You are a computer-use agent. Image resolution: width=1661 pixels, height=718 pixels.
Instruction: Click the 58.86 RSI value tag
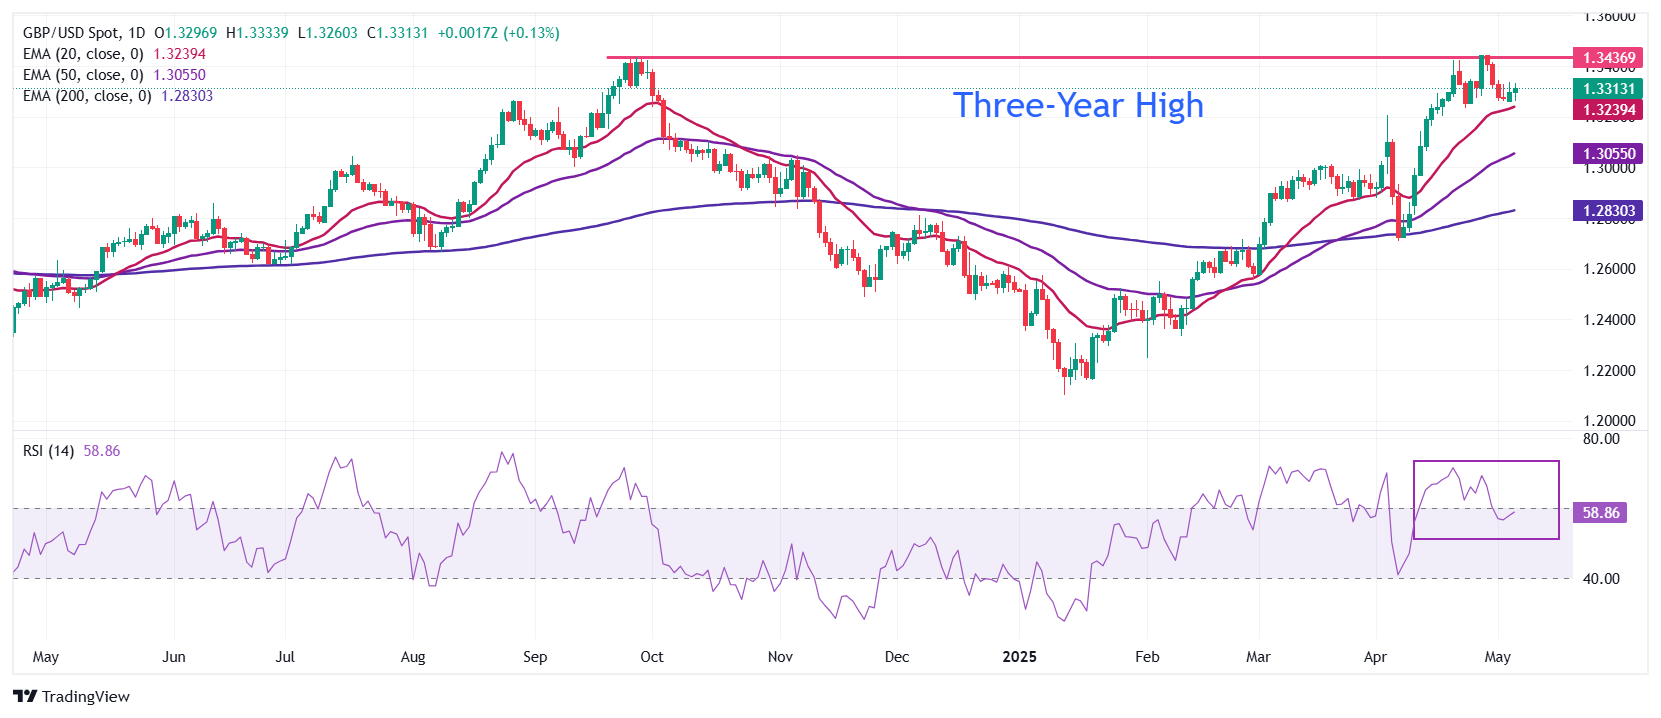pyautogui.click(x=1600, y=513)
